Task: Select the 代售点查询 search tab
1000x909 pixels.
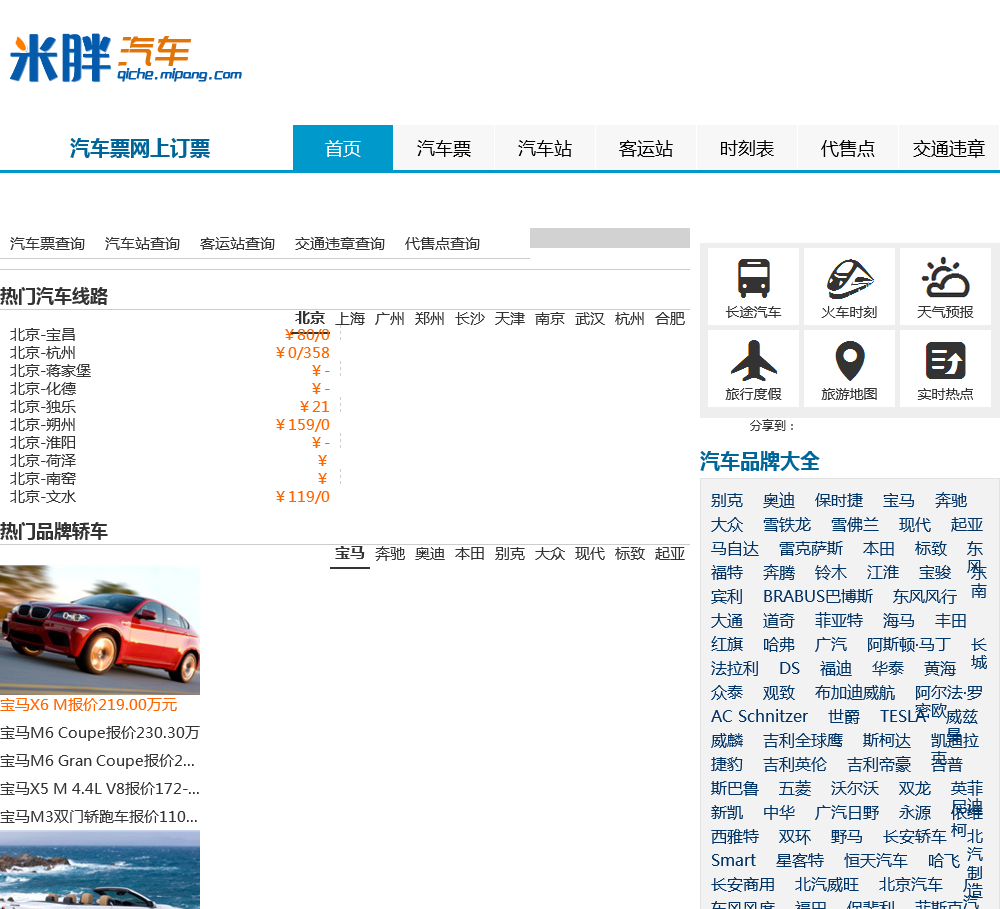Action: pyautogui.click(x=442, y=244)
